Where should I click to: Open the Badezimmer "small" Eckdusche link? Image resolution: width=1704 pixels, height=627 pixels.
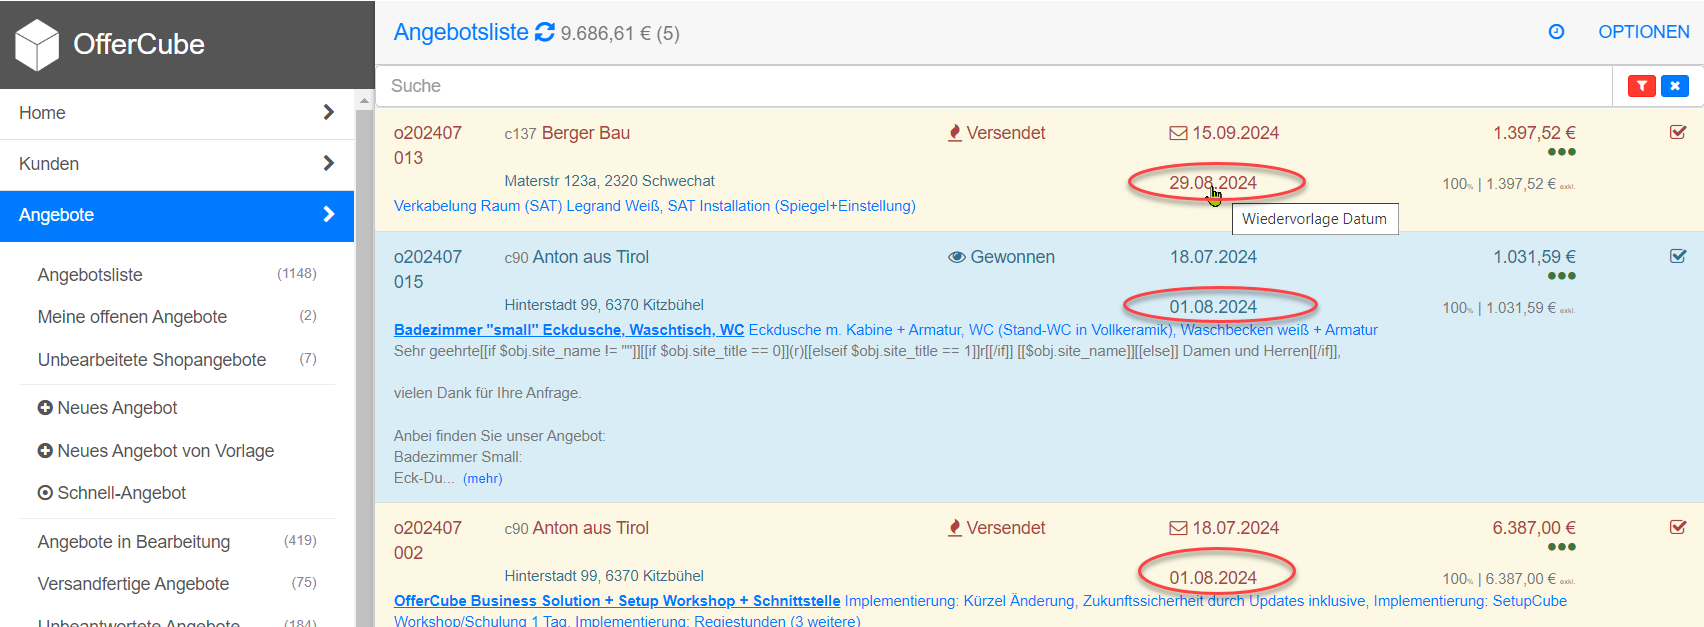point(569,330)
